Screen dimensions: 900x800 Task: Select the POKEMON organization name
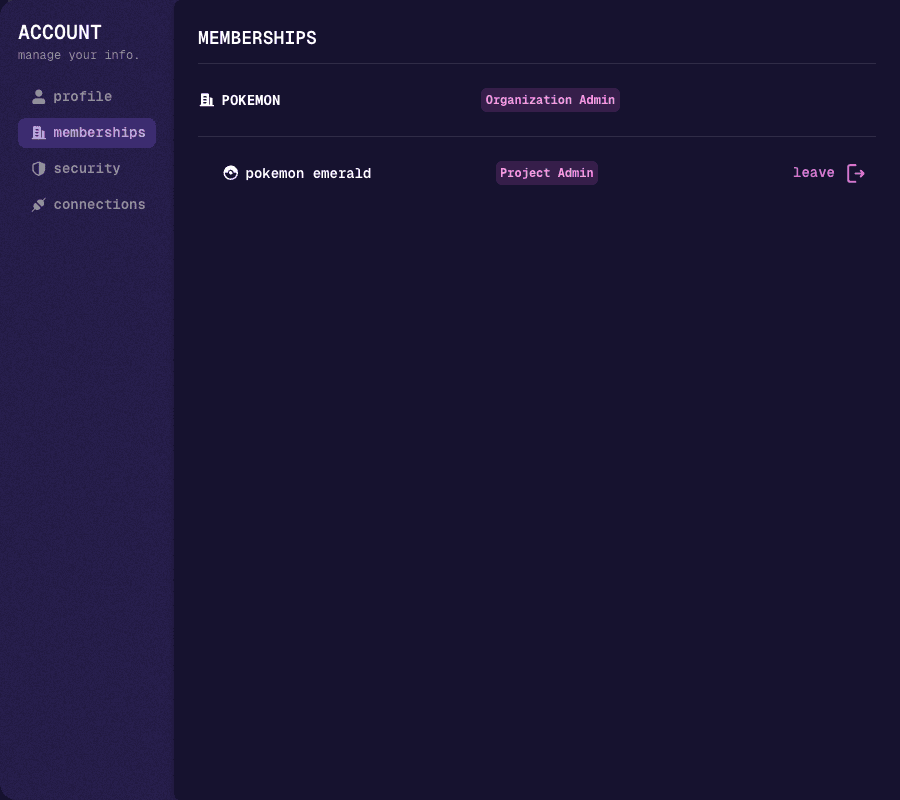click(x=251, y=100)
